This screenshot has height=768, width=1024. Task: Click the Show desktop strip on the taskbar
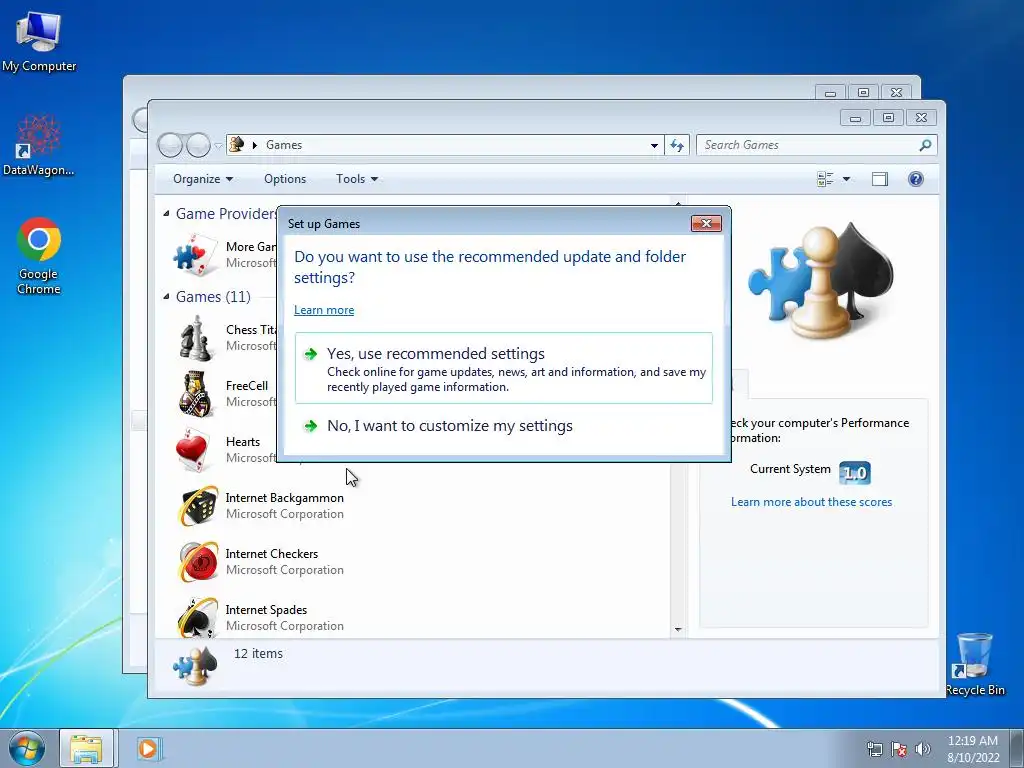coord(1016,748)
